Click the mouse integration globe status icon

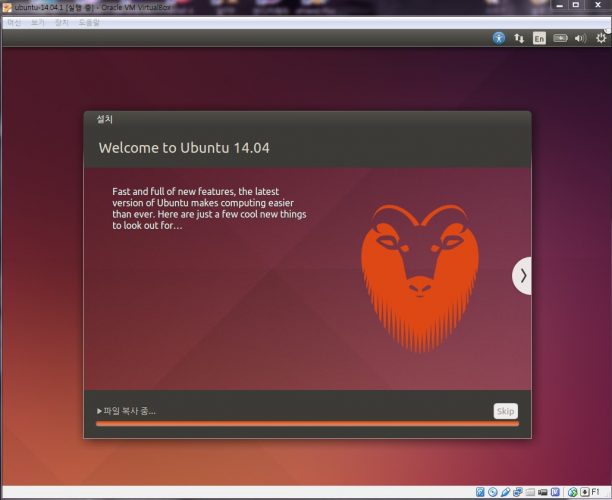point(571,492)
